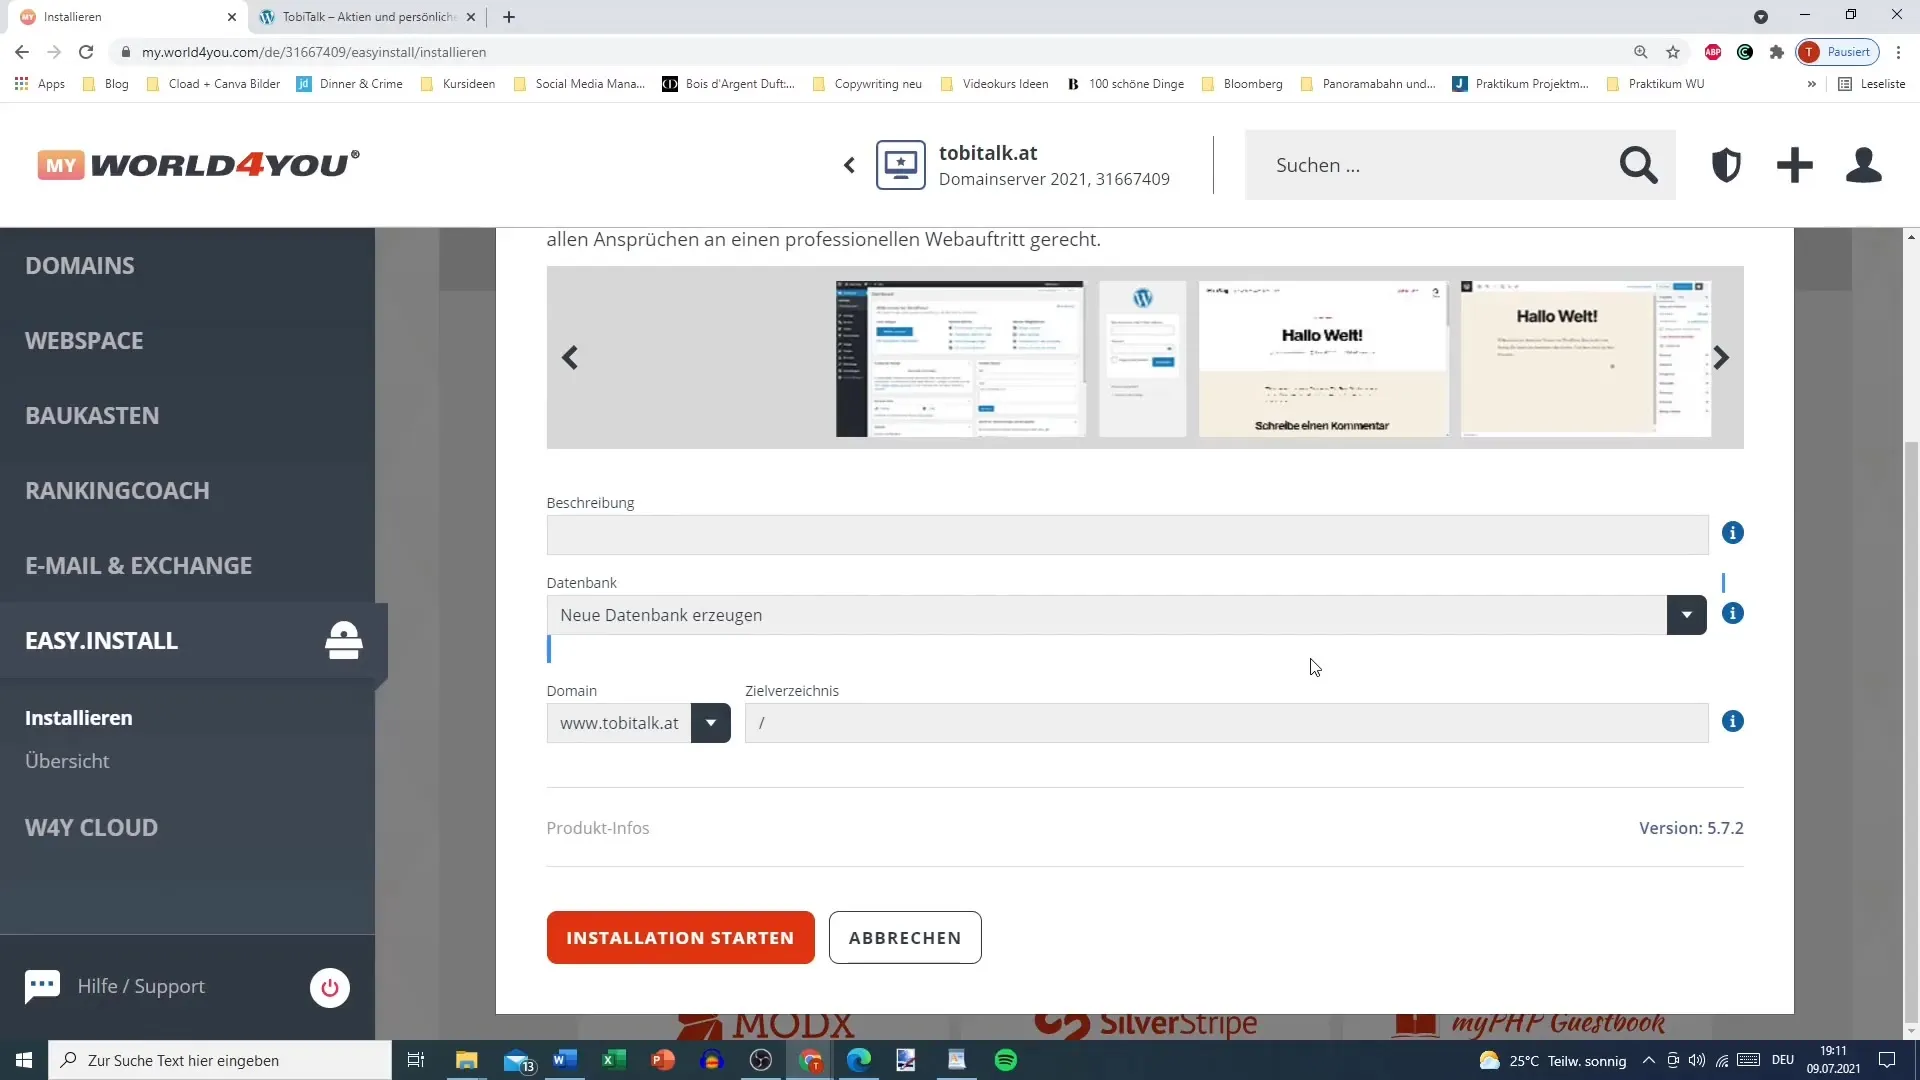Open a new browser tab
This screenshot has width=1920, height=1080.
(x=509, y=17)
